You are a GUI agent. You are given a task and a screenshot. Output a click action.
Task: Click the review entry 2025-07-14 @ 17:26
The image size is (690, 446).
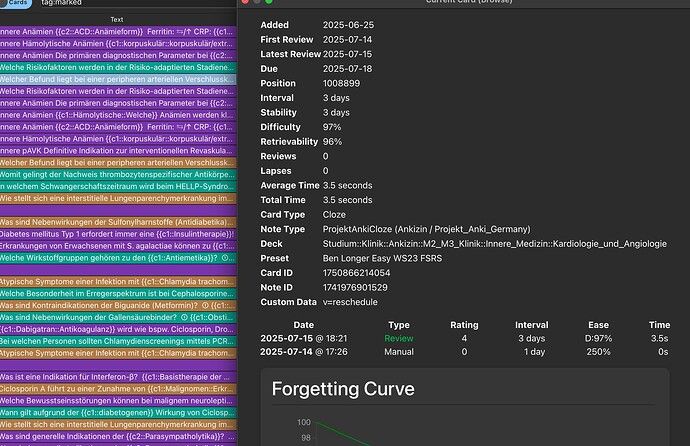[x=304, y=351]
